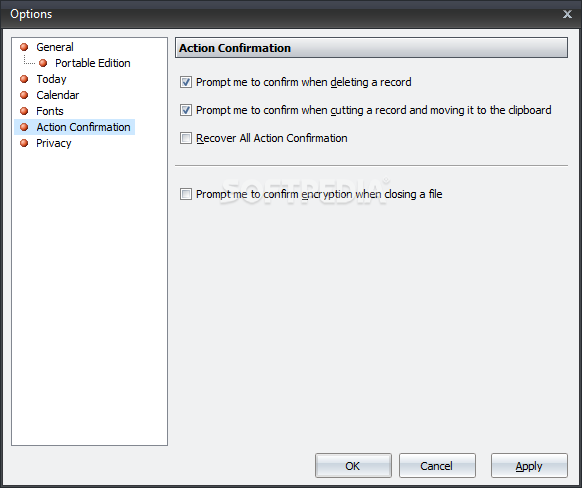The image size is (582, 488).
Task: Click the red bullet icon next to Today
Action: (24, 79)
